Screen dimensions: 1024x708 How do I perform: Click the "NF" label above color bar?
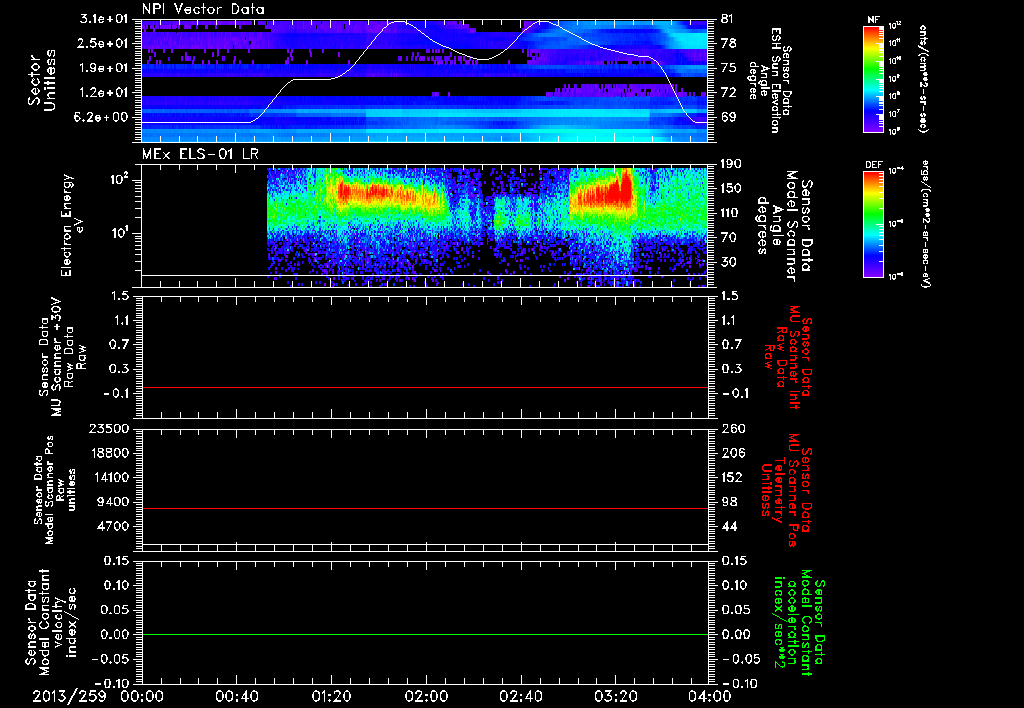pyautogui.click(x=874, y=20)
